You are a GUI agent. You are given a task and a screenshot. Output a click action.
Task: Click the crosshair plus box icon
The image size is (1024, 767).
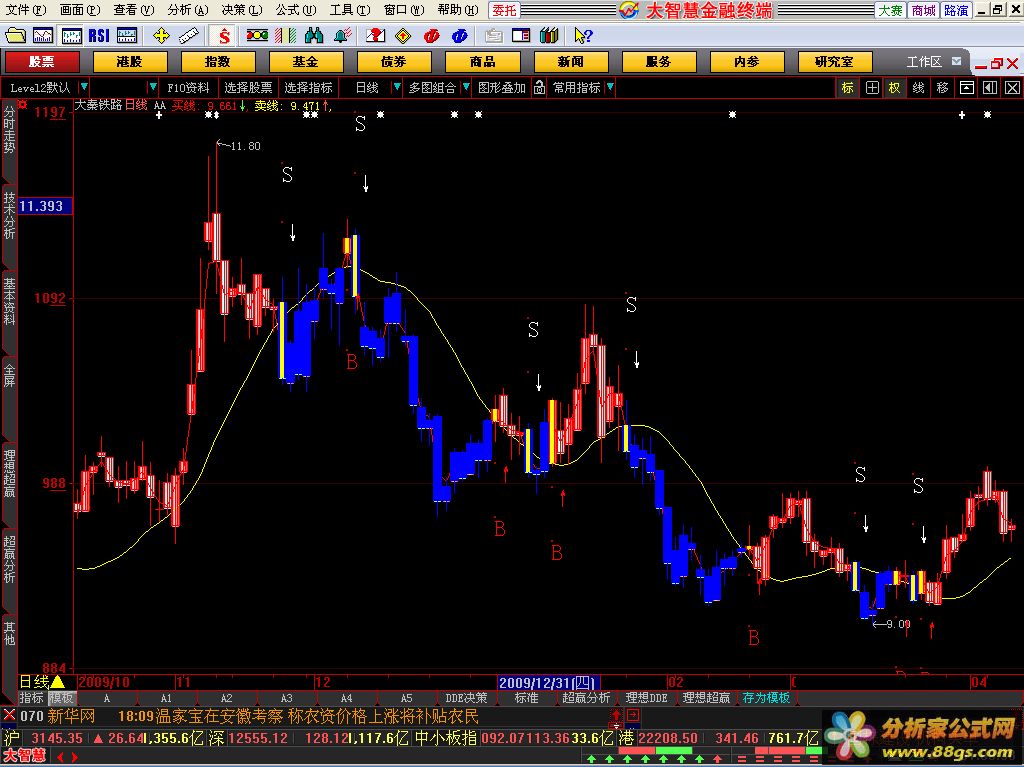pyautogui.click(x=872, y=88)
